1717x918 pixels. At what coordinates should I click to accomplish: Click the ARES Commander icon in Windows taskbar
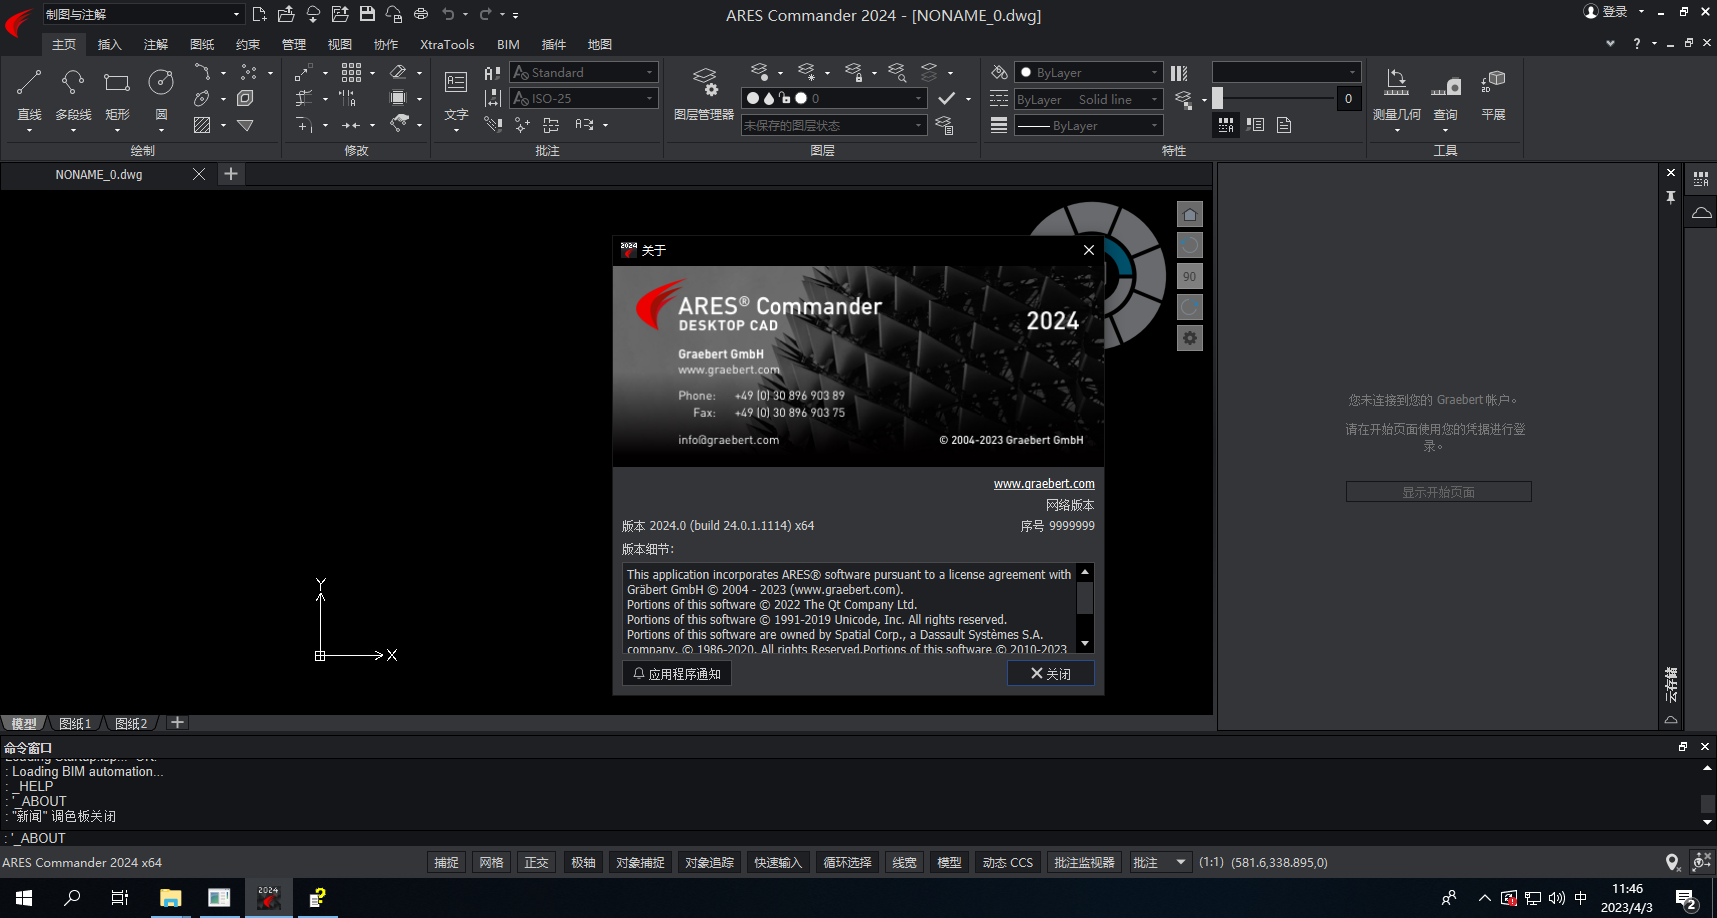[x=268, y=897]
